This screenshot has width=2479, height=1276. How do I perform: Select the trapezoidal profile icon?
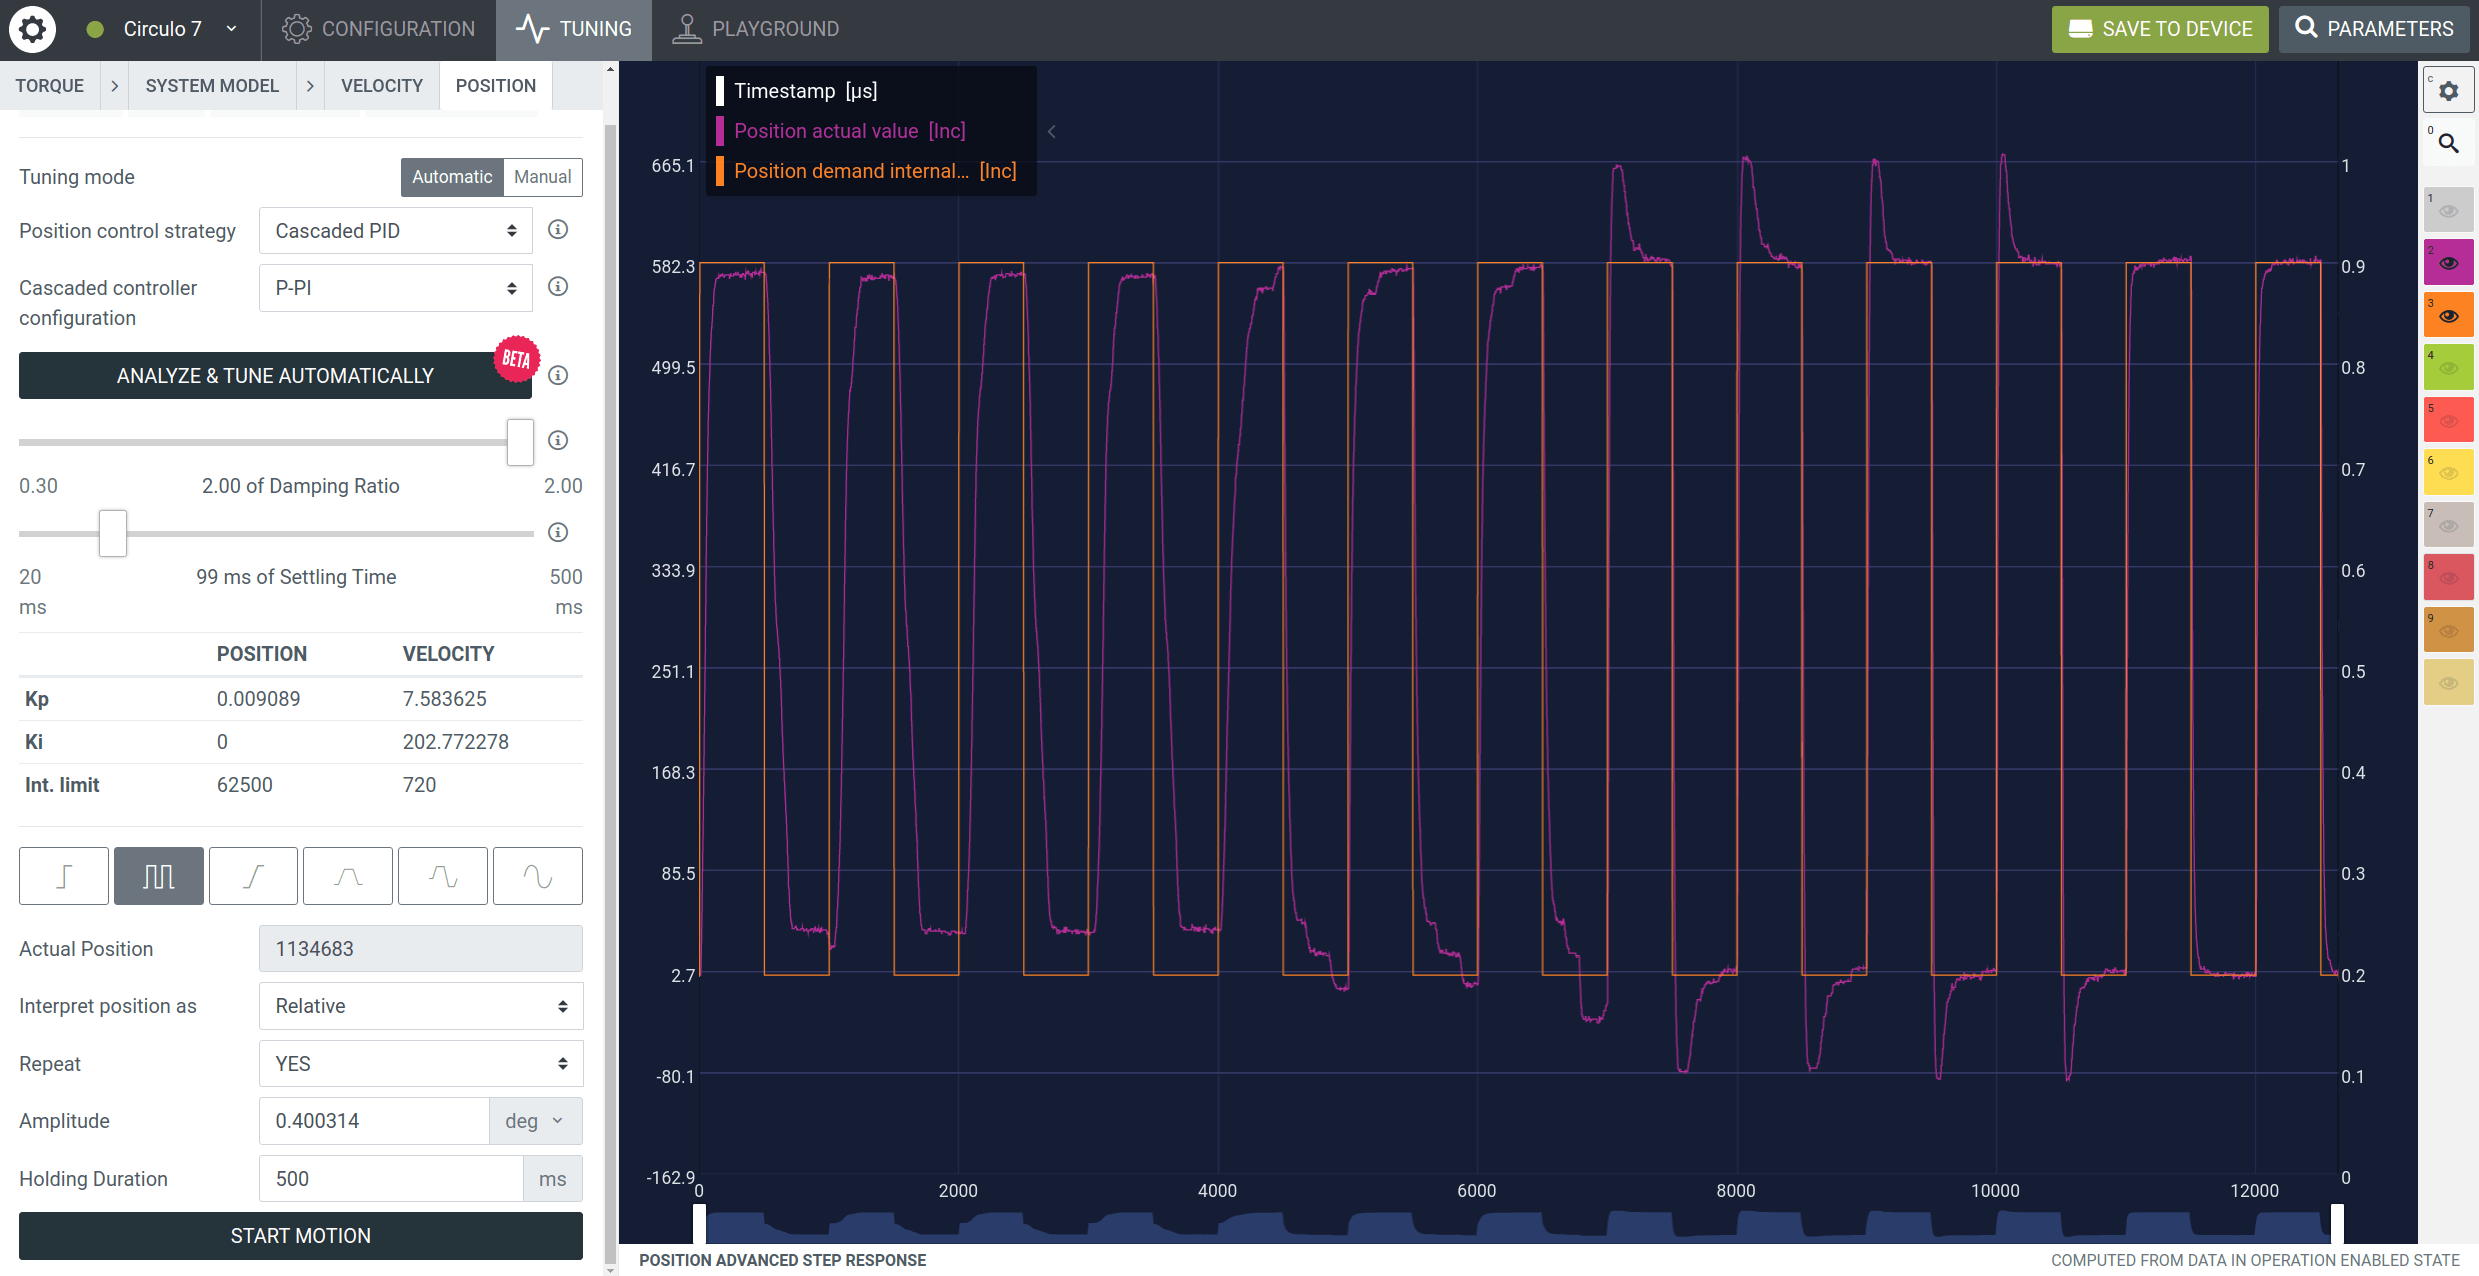347,876
